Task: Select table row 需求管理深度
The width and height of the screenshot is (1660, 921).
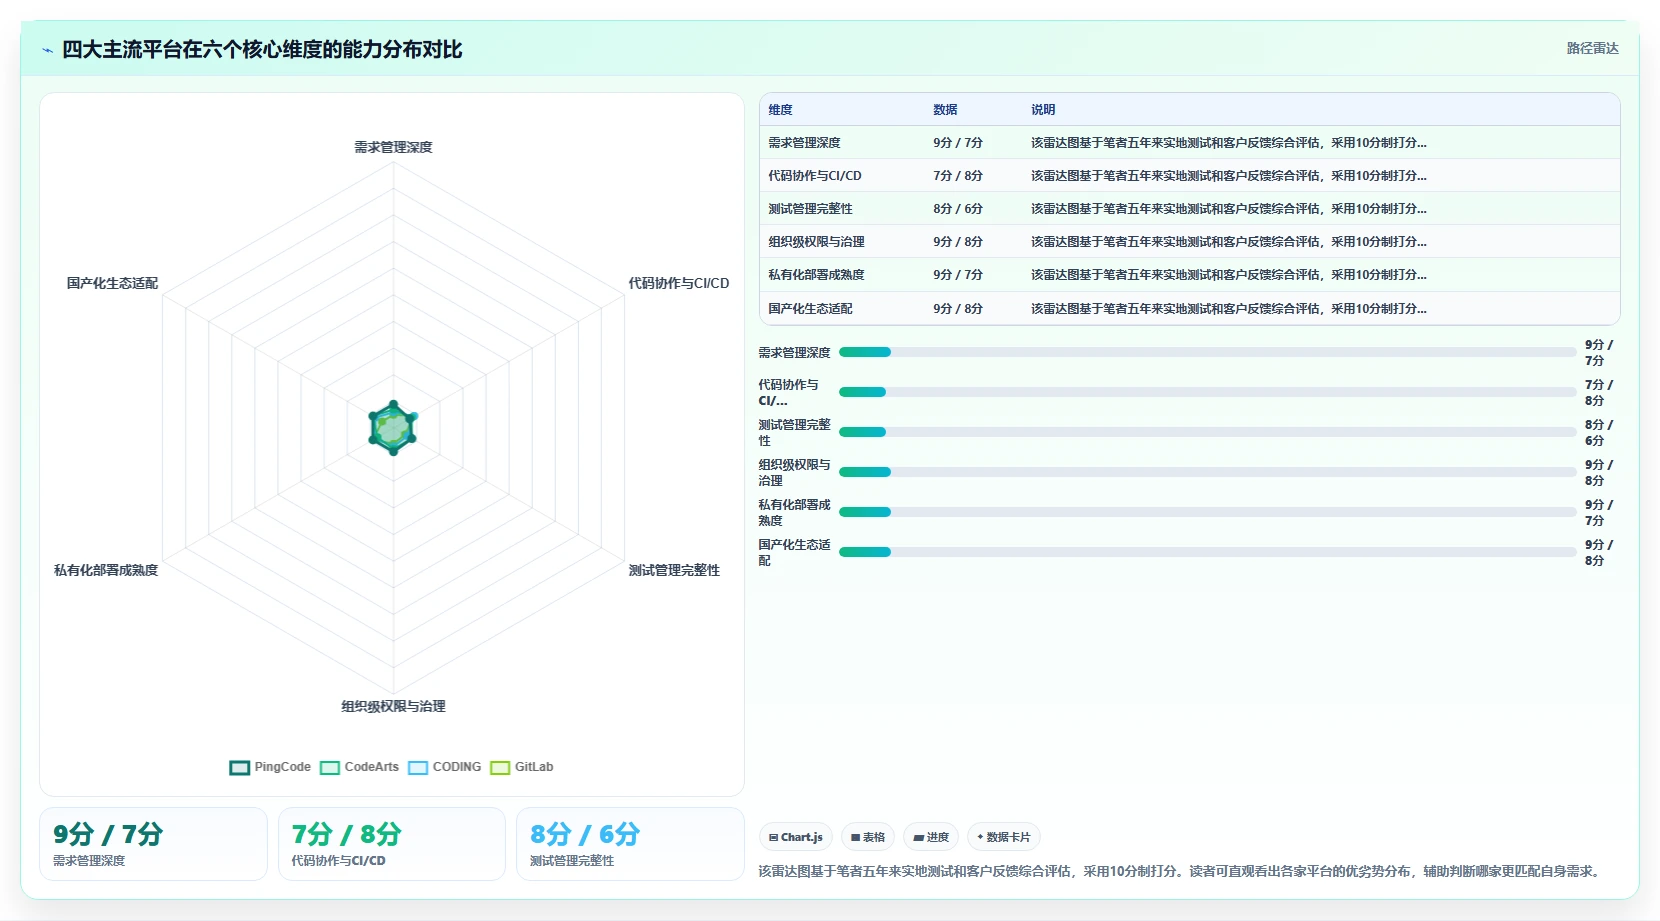Action: click(1190, 143)
